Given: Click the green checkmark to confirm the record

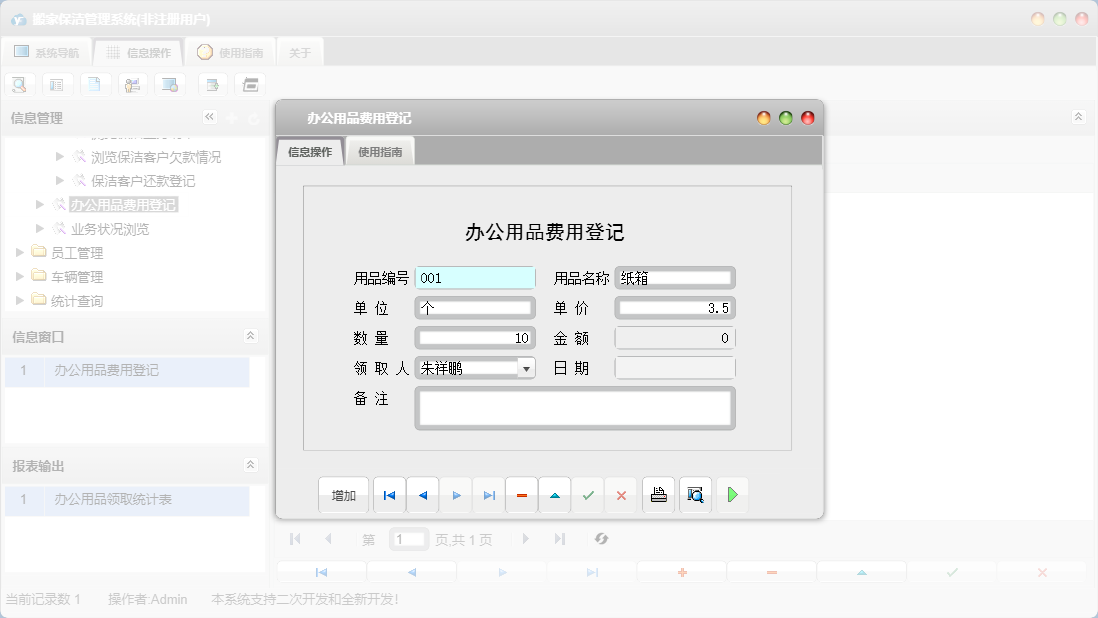Looking at the screenshot, I should (x=588, y=495).
